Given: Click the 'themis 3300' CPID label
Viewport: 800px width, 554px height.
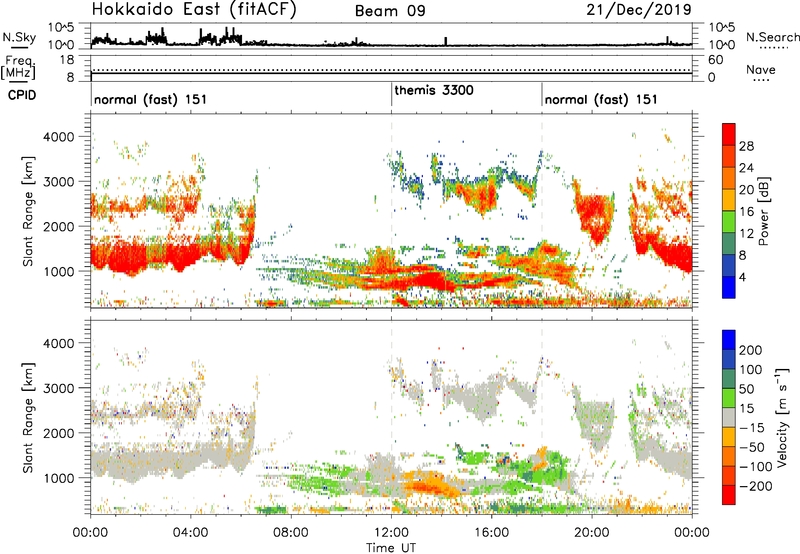Looking at the screenshot, I should click(434, 90).
